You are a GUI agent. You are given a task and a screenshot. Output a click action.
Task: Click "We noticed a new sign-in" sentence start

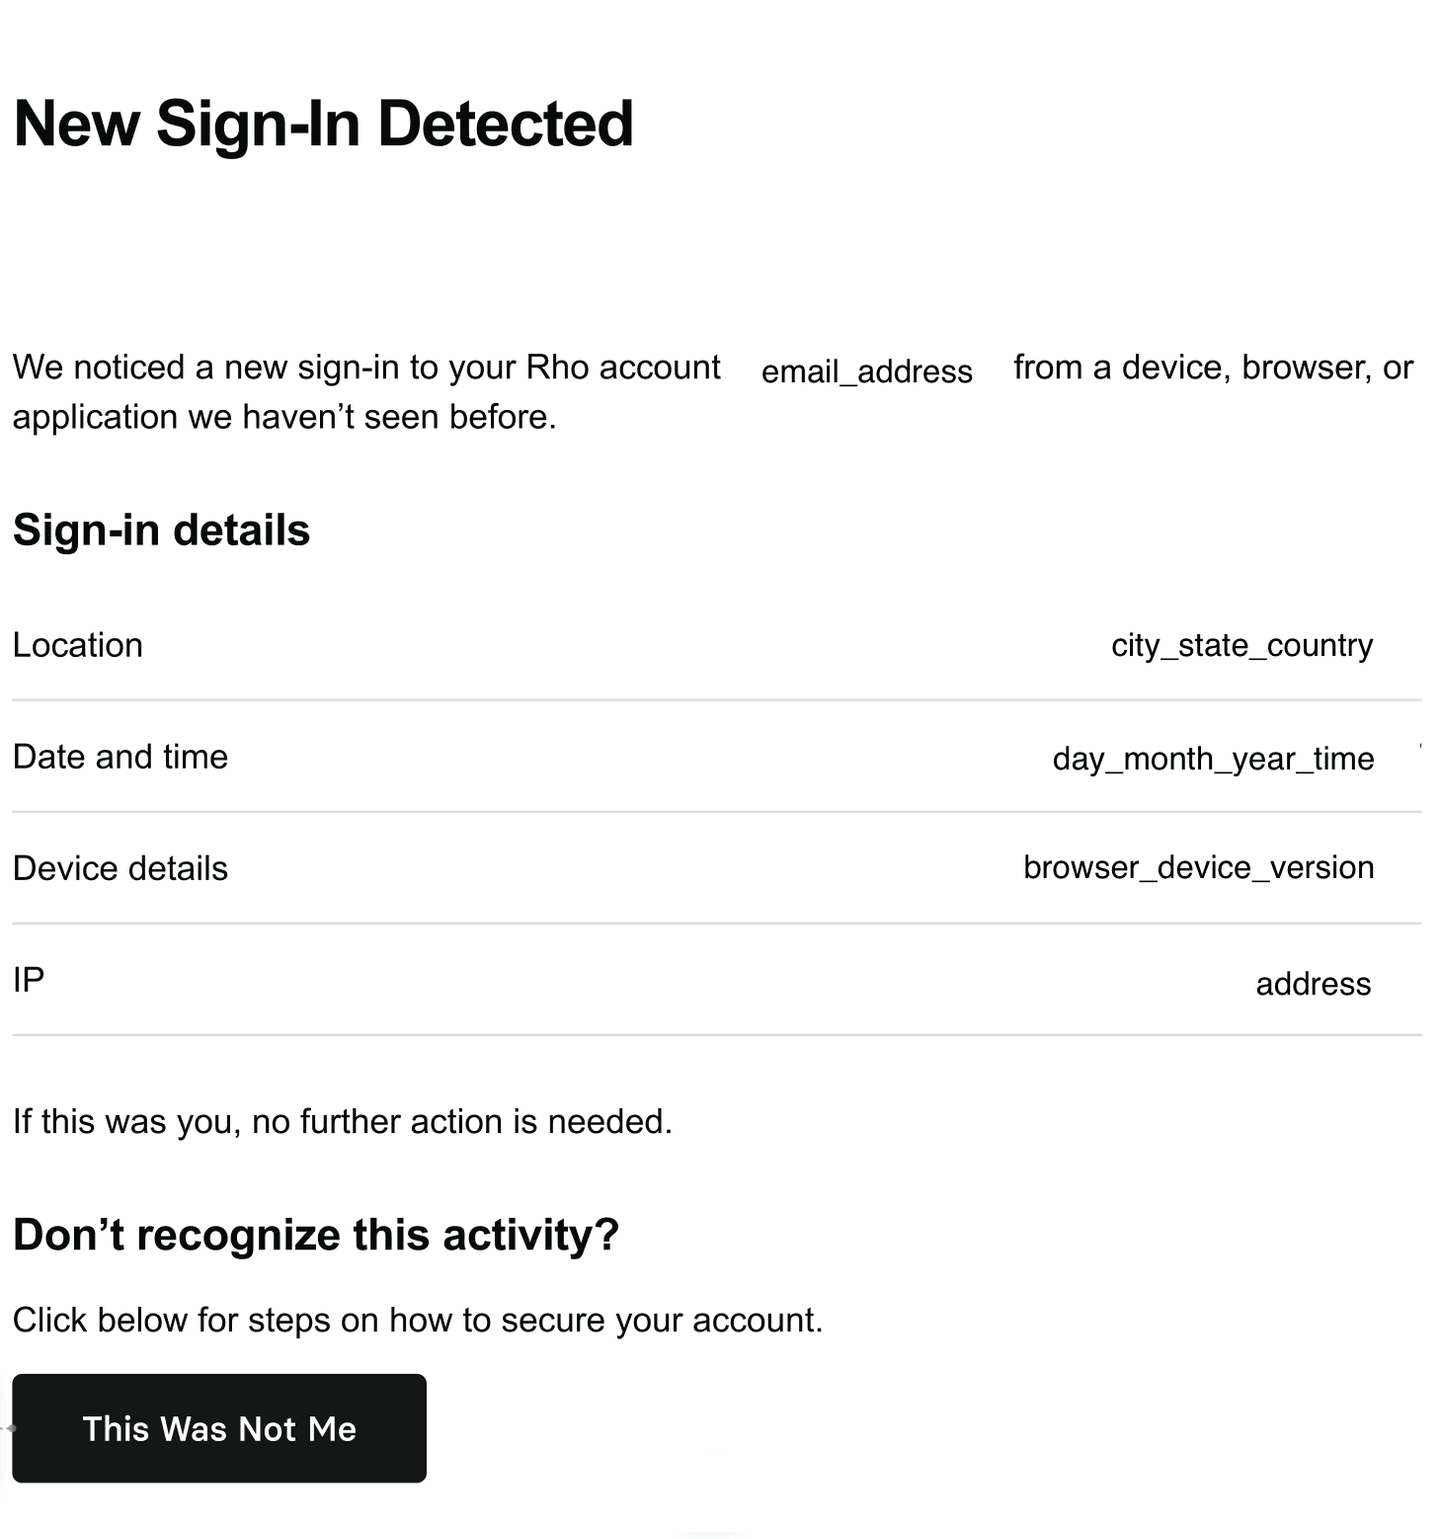[x=150, y=368]
